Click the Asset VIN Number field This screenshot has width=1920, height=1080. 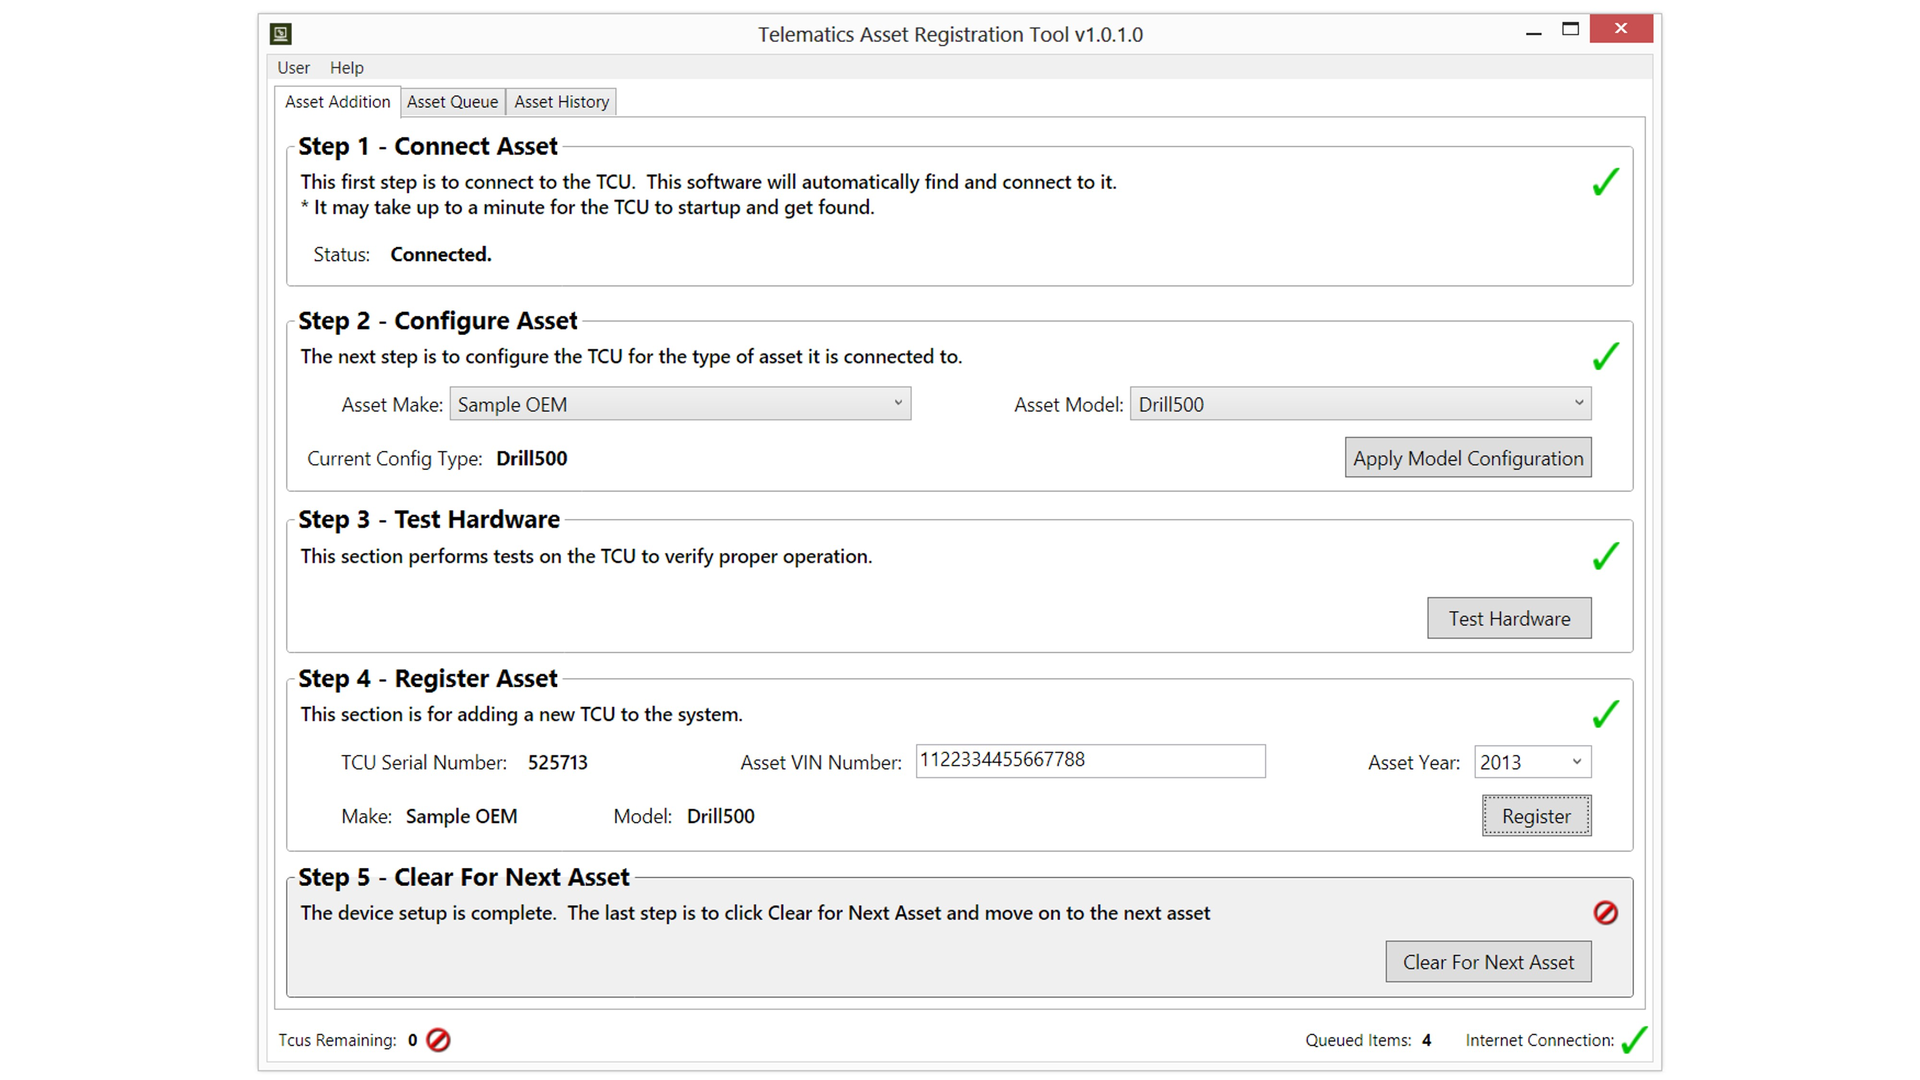1090,761
